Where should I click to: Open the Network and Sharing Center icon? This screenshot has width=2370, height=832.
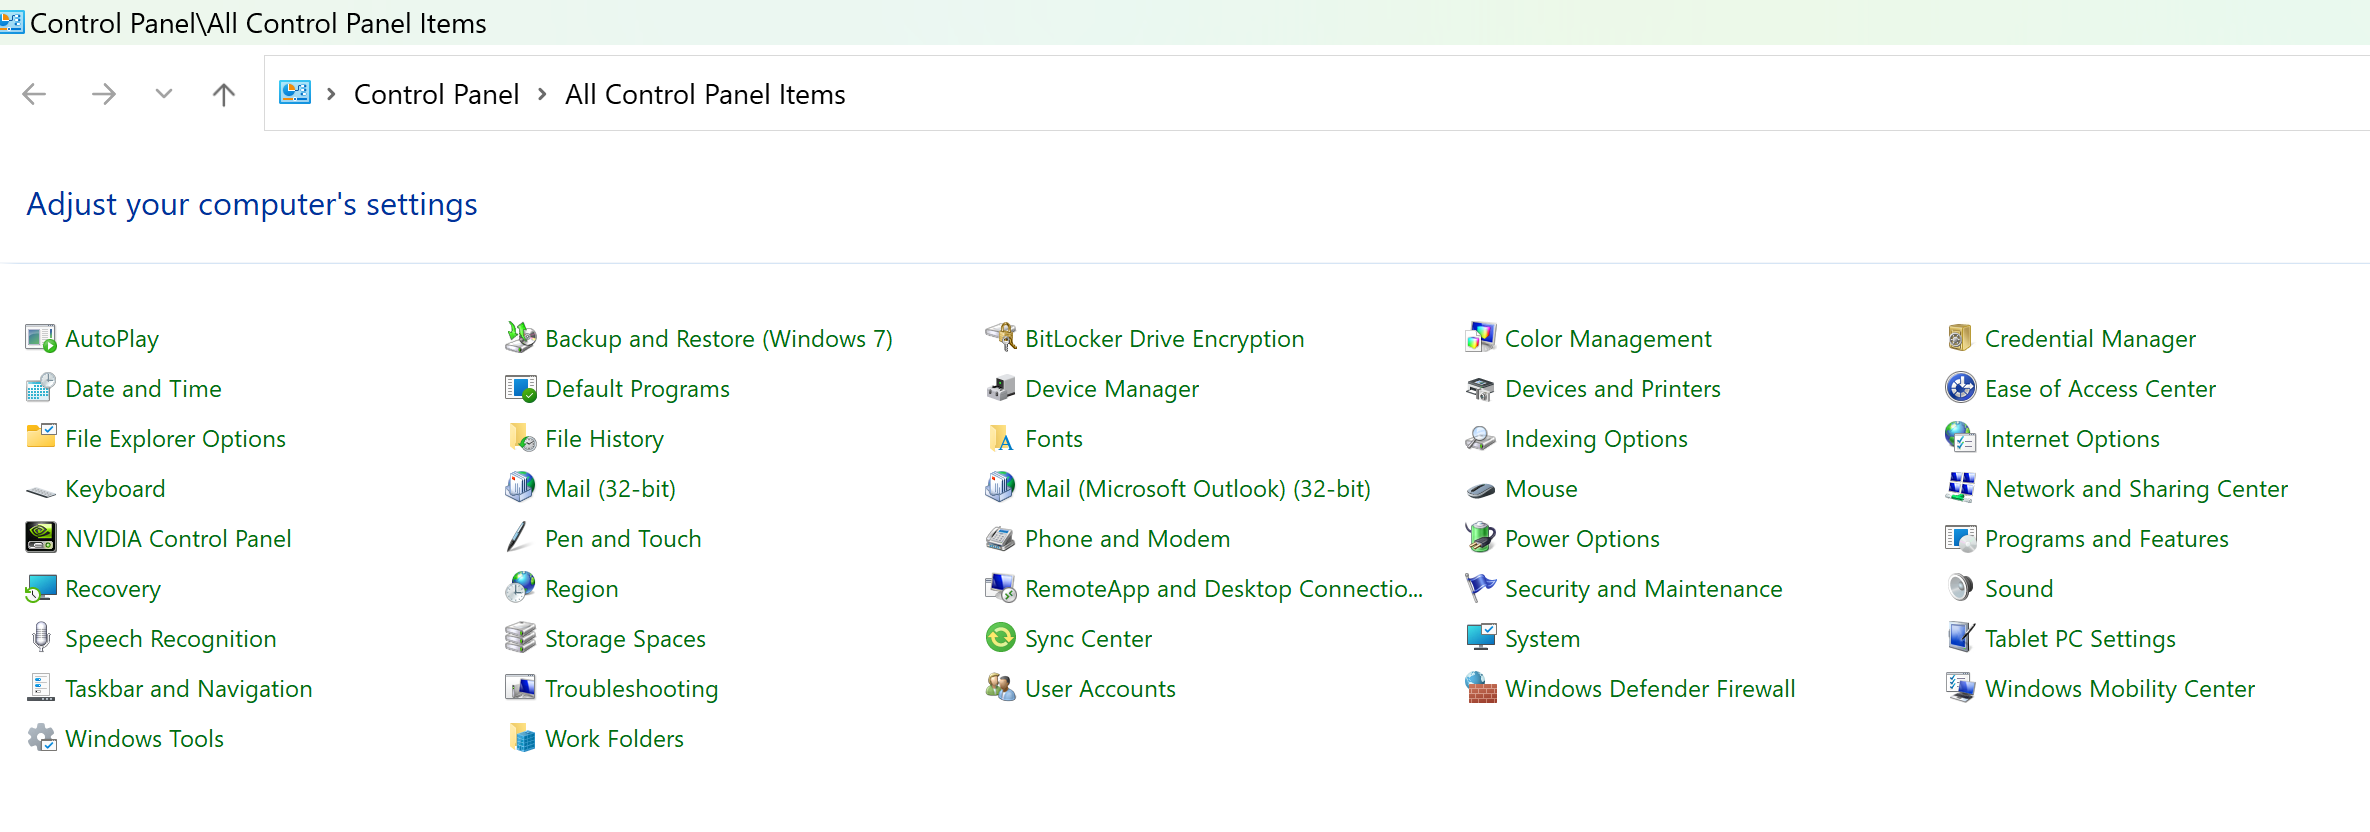[x=1961, y=489]
